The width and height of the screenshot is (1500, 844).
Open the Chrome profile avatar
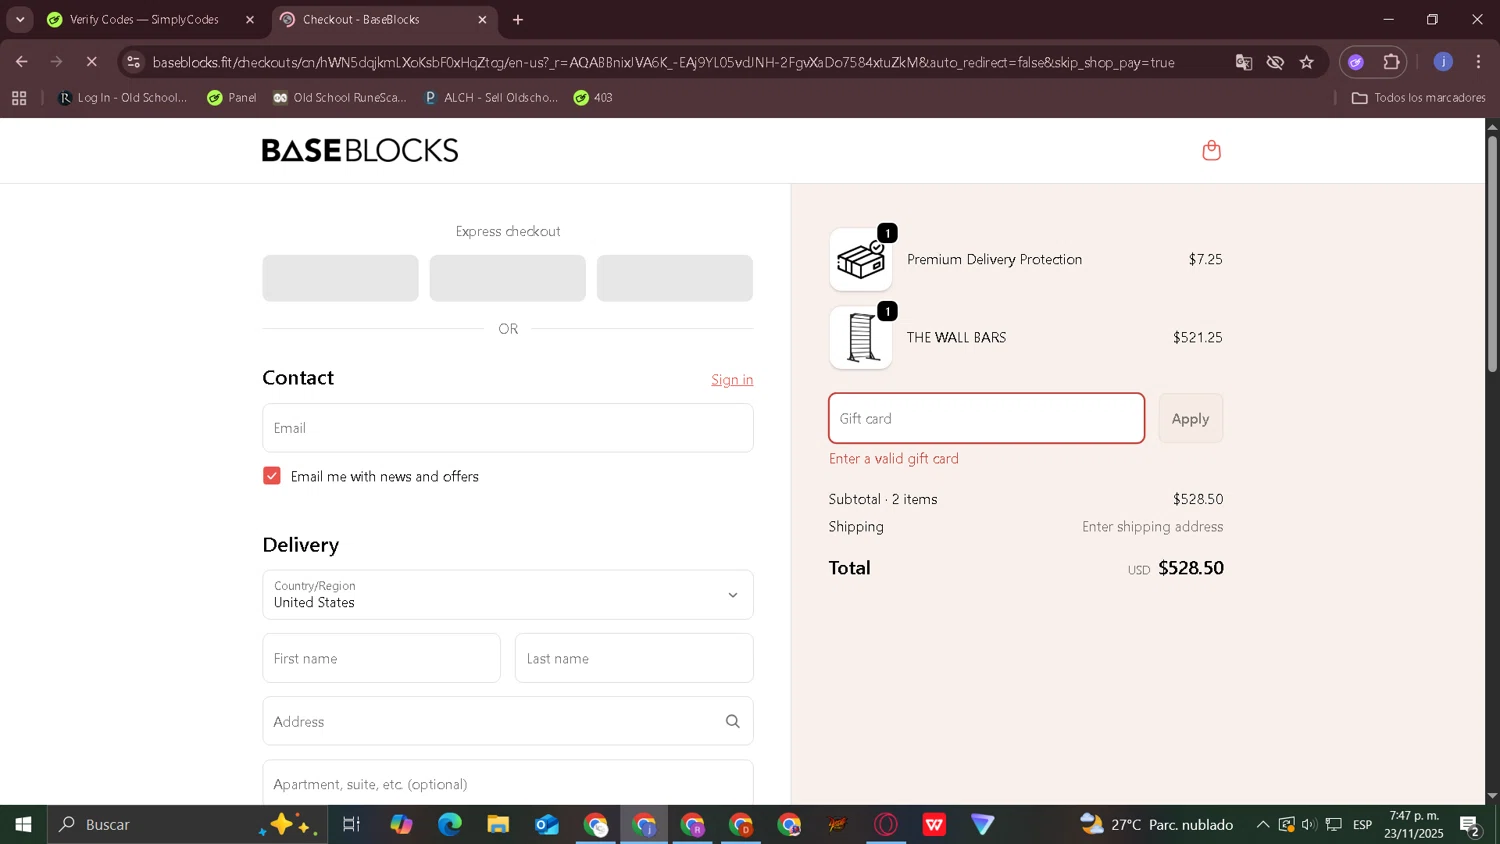click(x=1442, y=62)
